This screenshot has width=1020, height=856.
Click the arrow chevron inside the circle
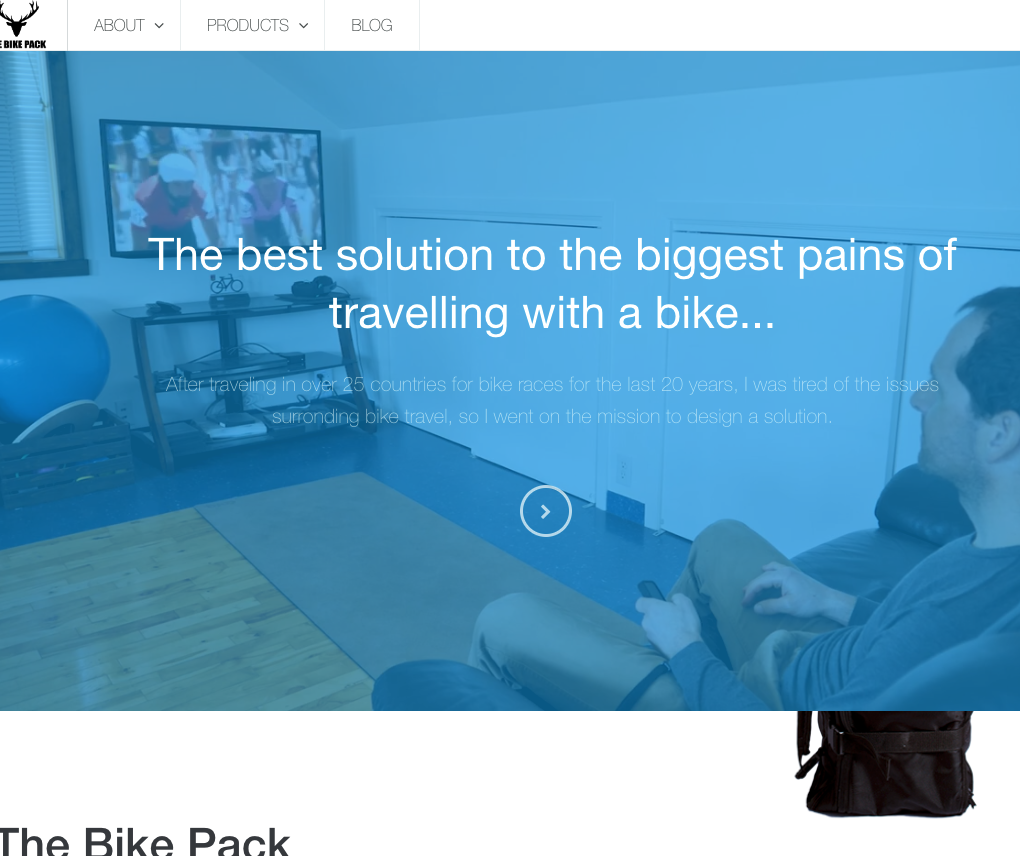pos(546,512)
